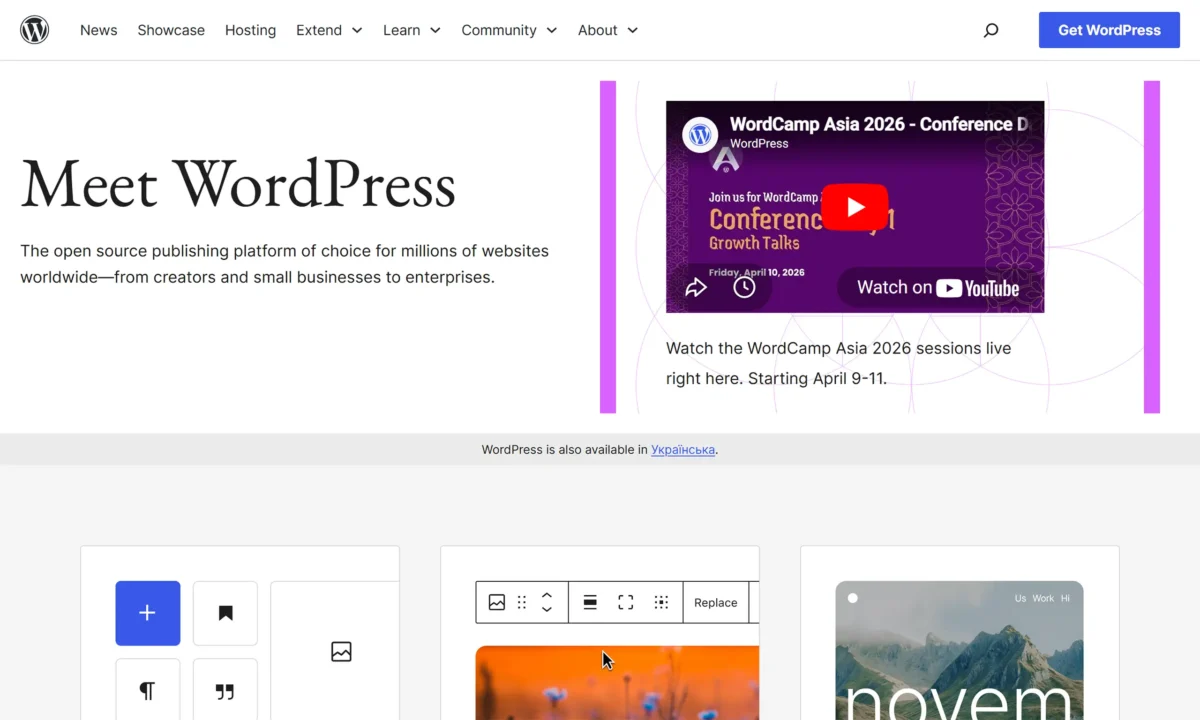Click the move up/down arrows in toolbar

click(547, 602)
